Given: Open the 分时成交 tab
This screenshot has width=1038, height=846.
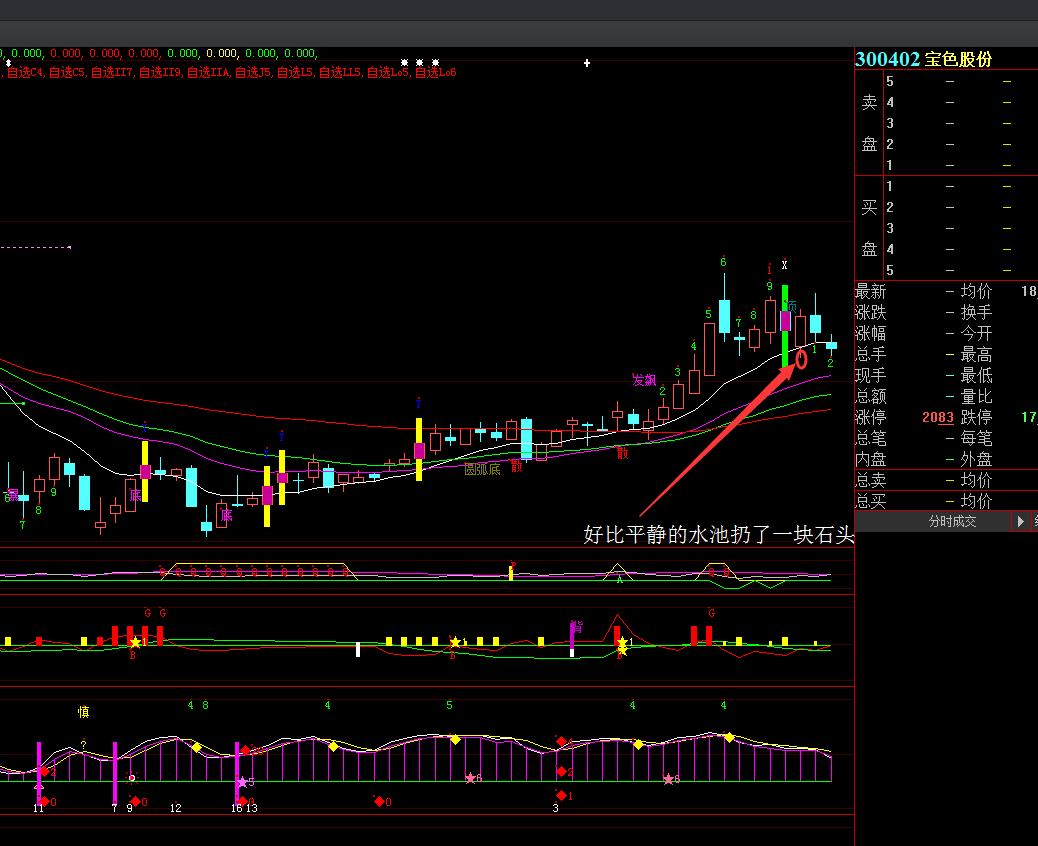Looking at the screenshot, I should click(951, 521).
